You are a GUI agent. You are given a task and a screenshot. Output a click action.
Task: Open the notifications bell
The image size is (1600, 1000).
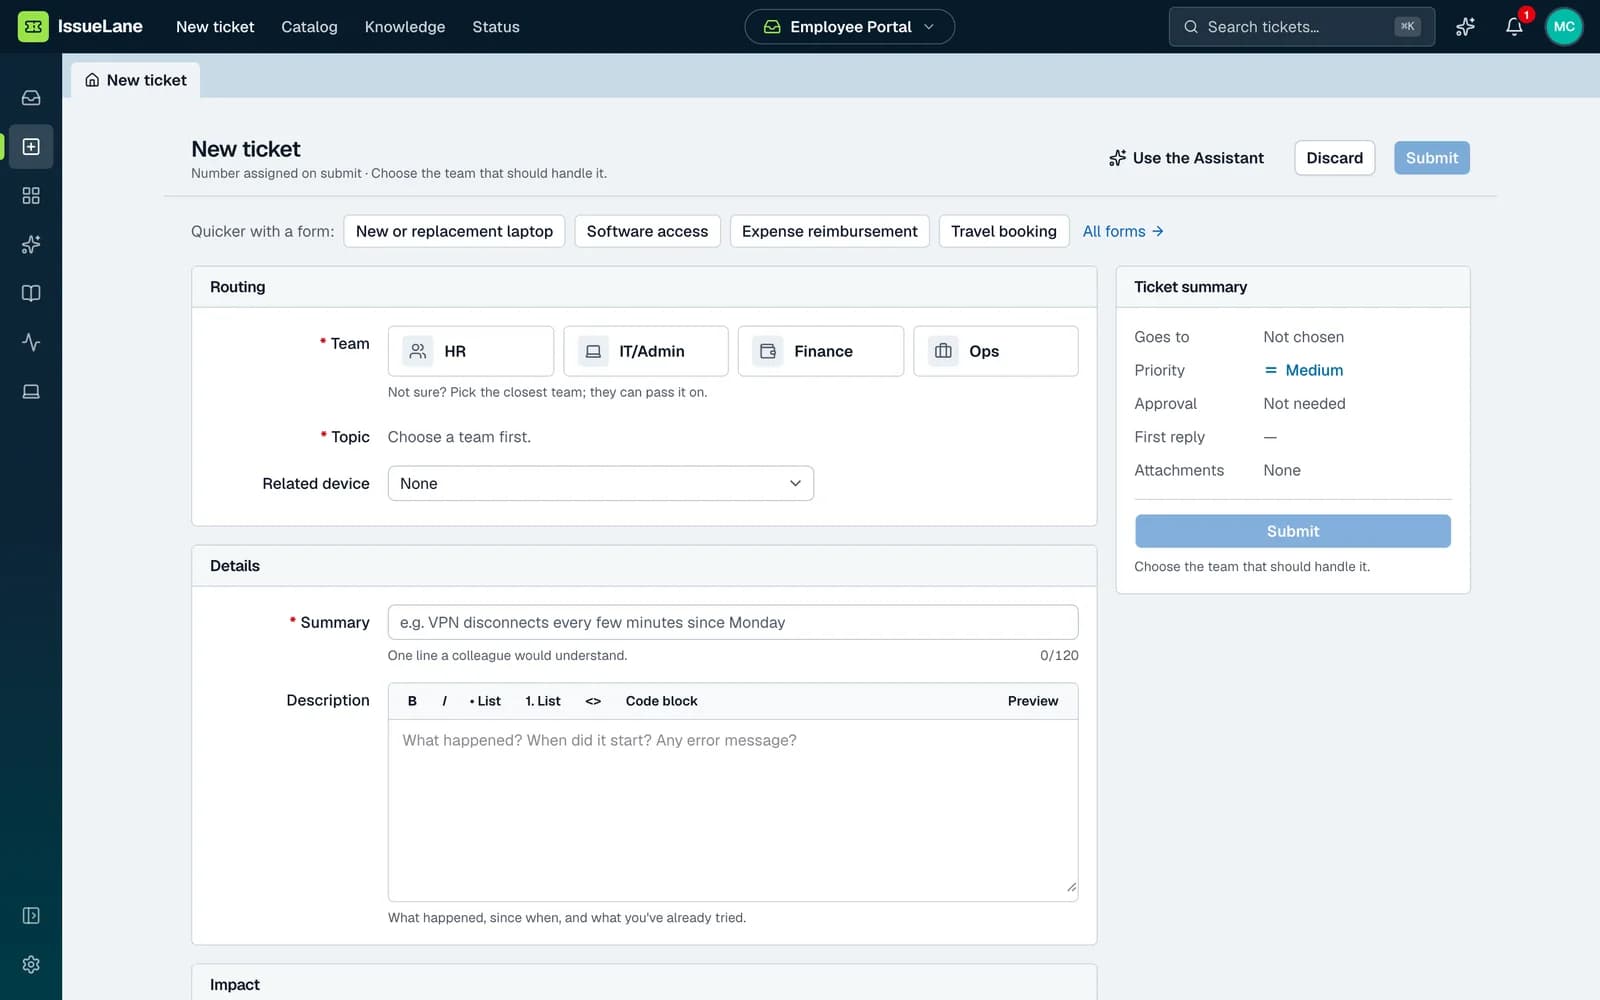coord(1514,27)
